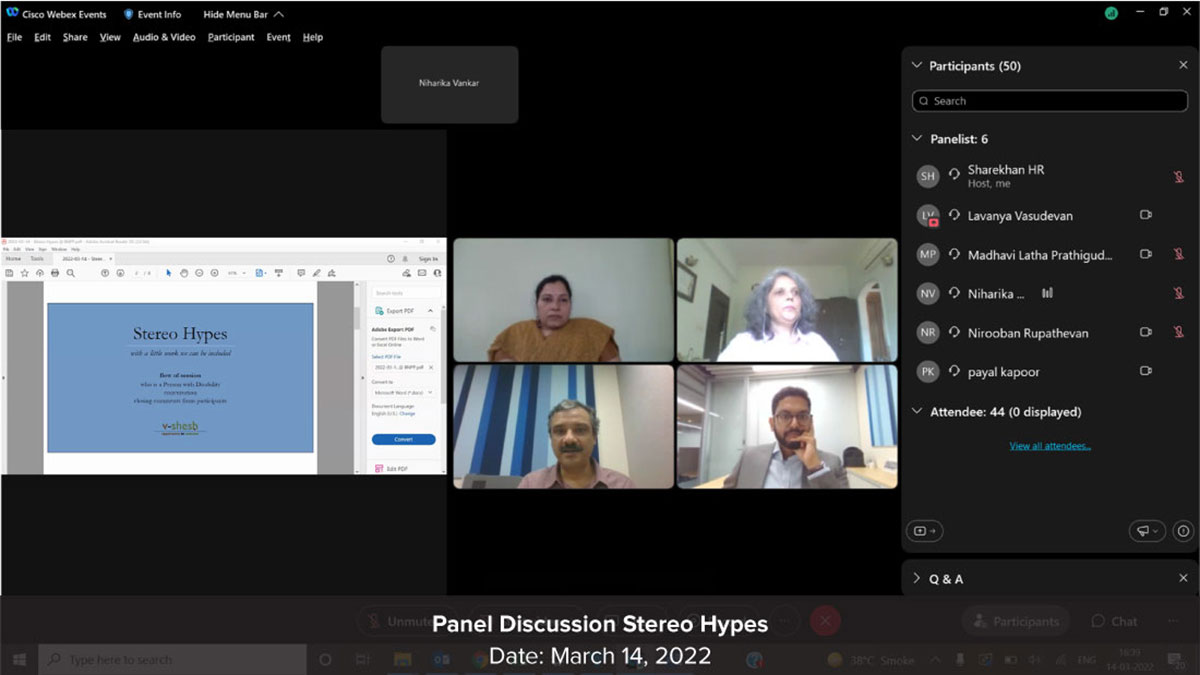1200x675 pixels.
Task: Collapse the Attendee: 44 group
Action: (x=917, y=411)
